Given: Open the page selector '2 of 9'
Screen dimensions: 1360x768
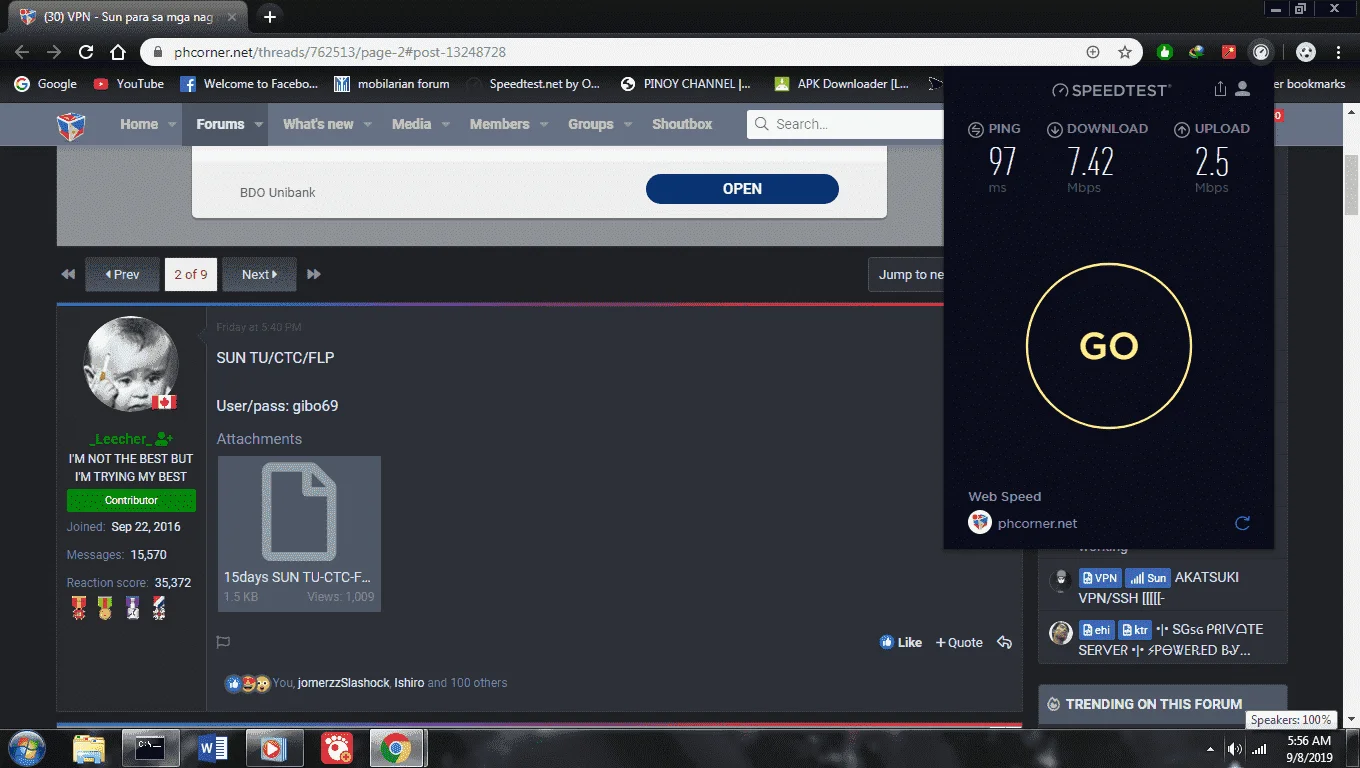Looking at the screenshot, I should point(191,274).
